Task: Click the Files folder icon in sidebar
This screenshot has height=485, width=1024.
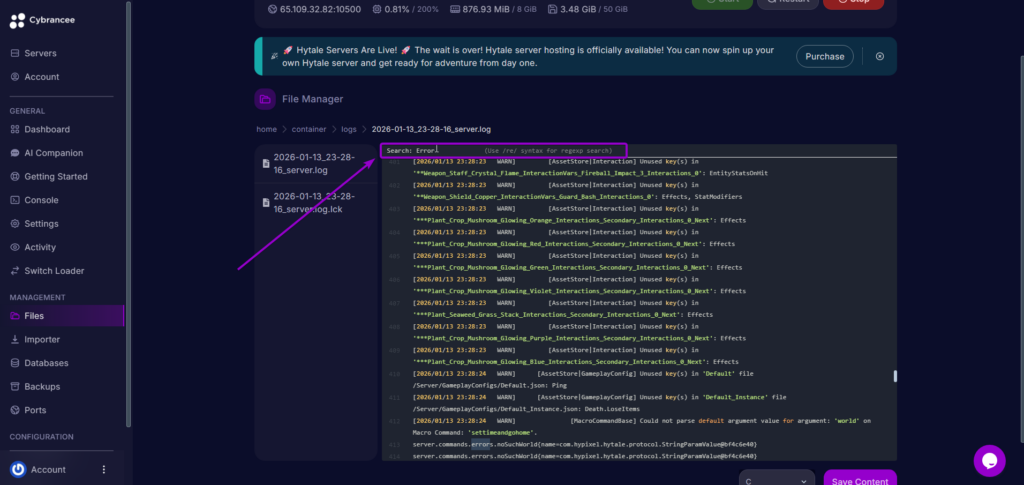Action: coord(15,315)
